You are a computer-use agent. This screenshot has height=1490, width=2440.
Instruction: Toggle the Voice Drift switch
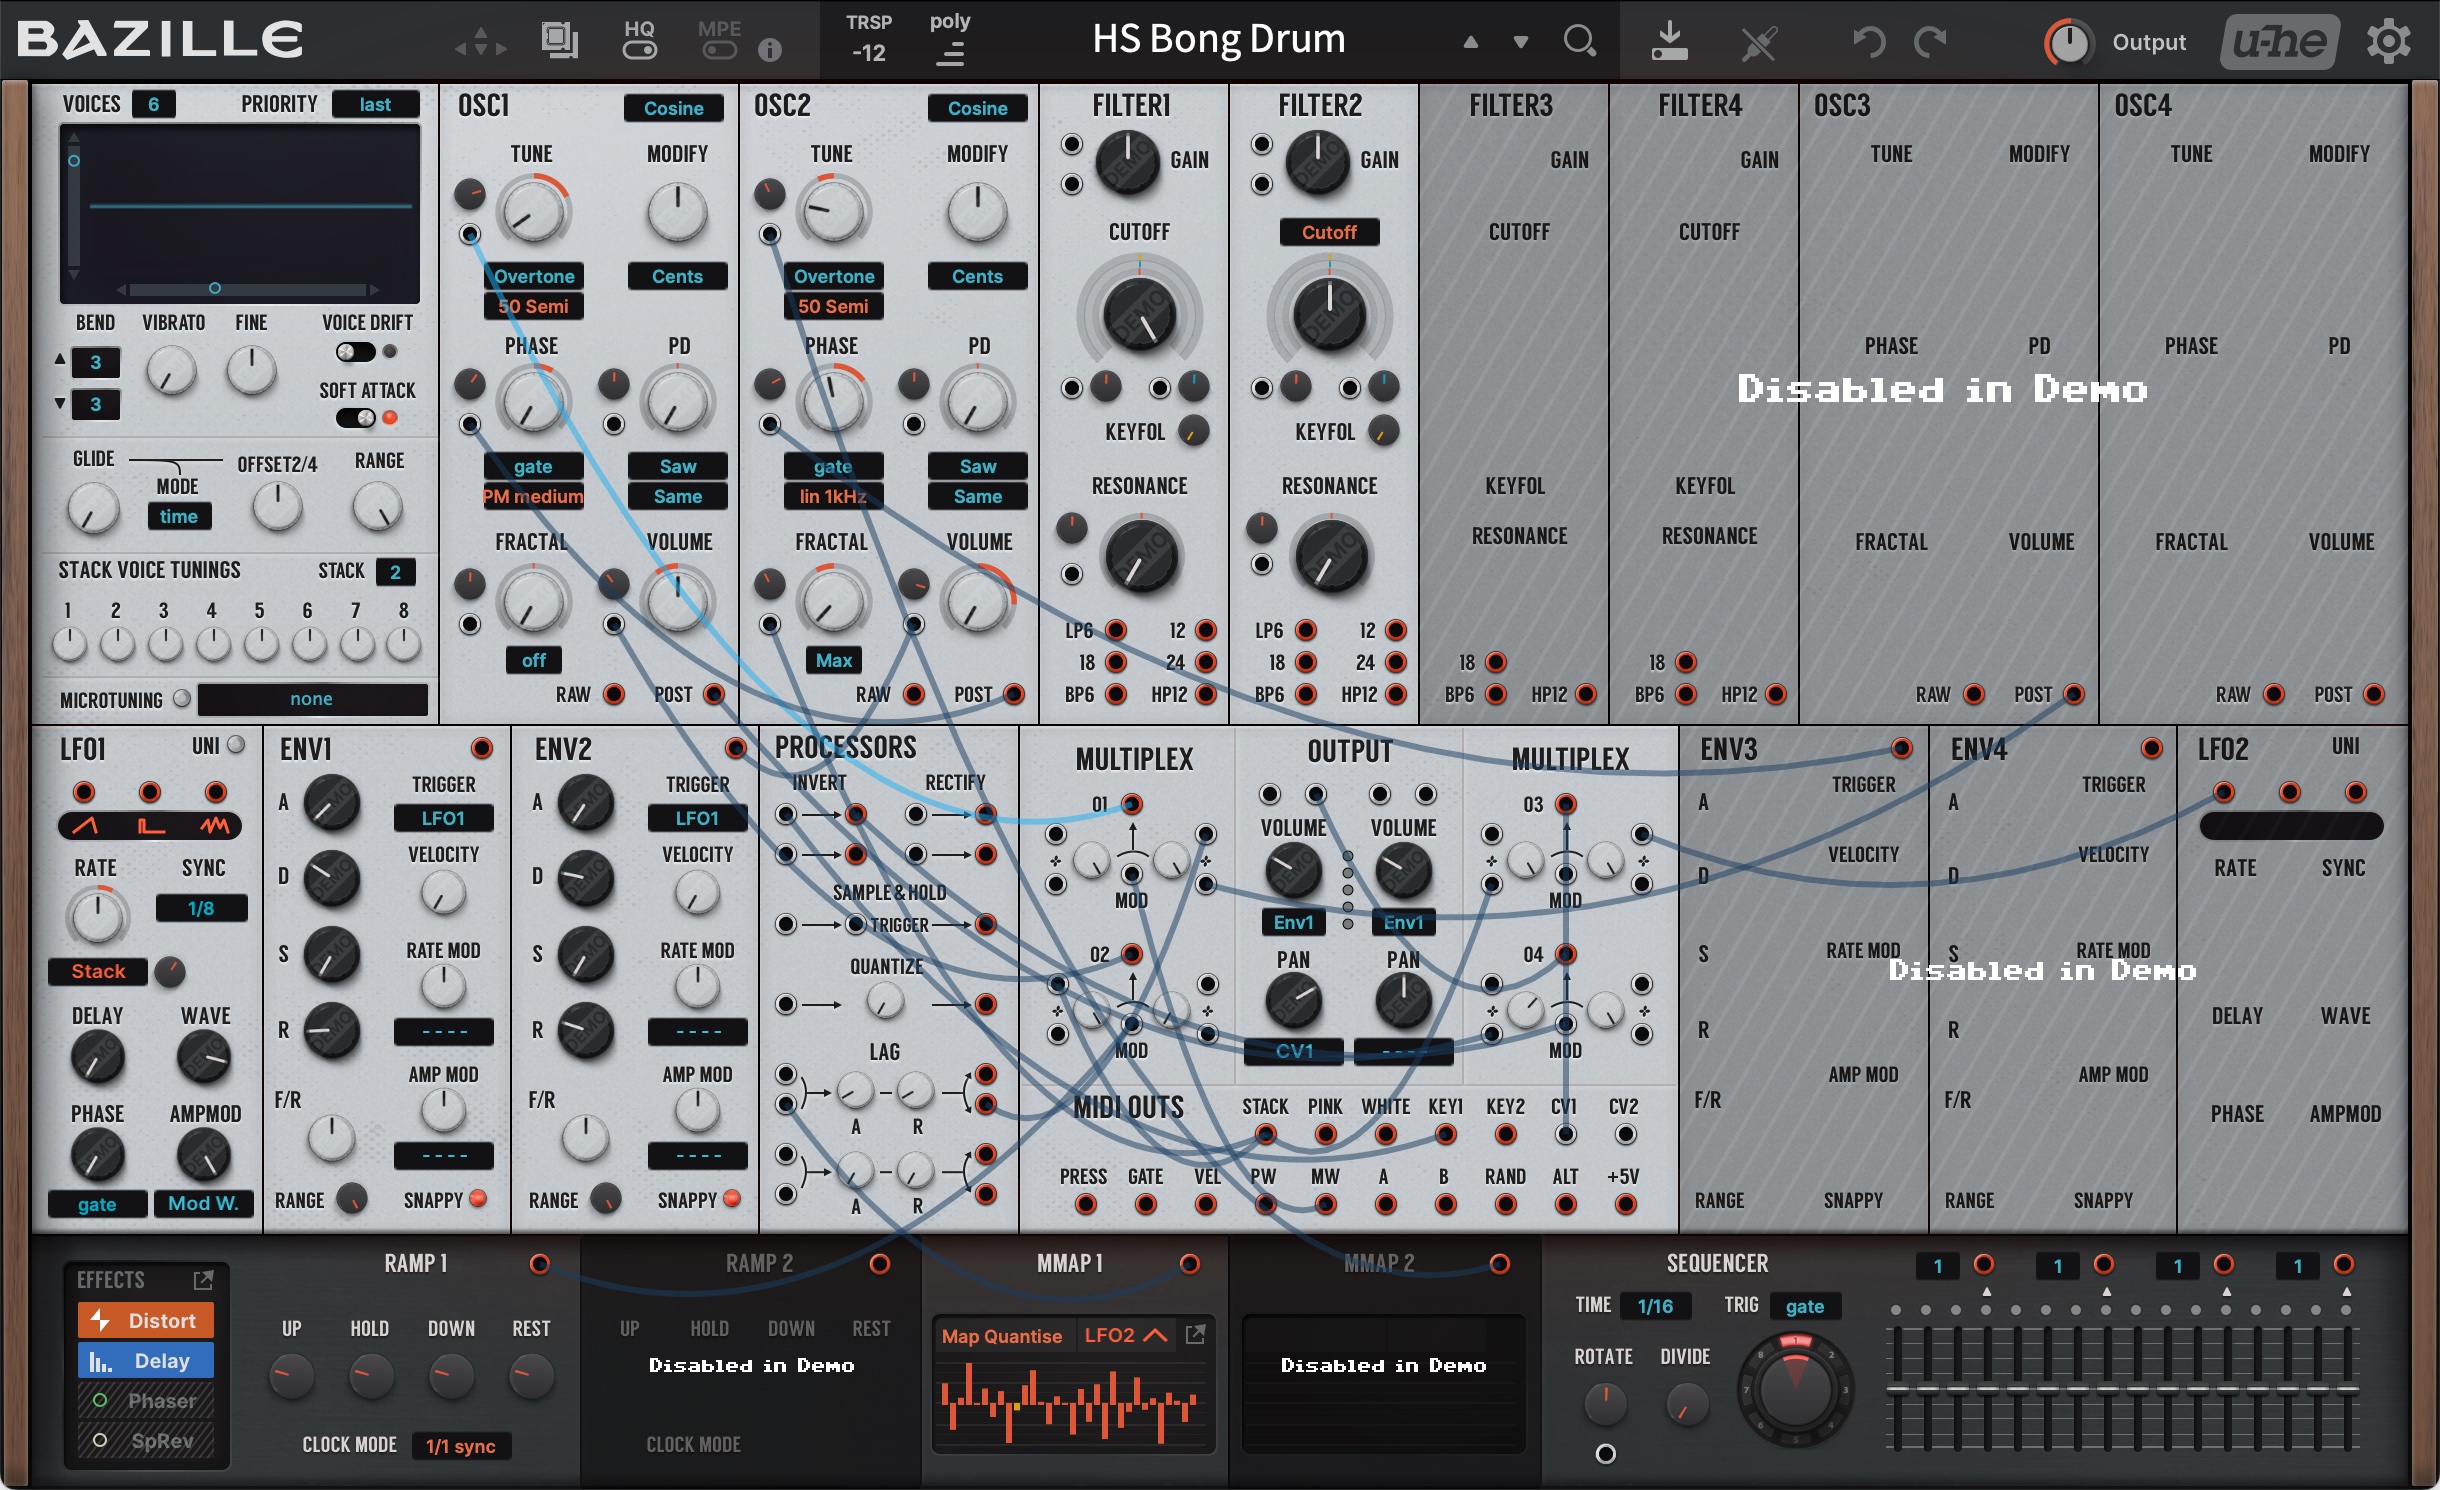[355, 351]
